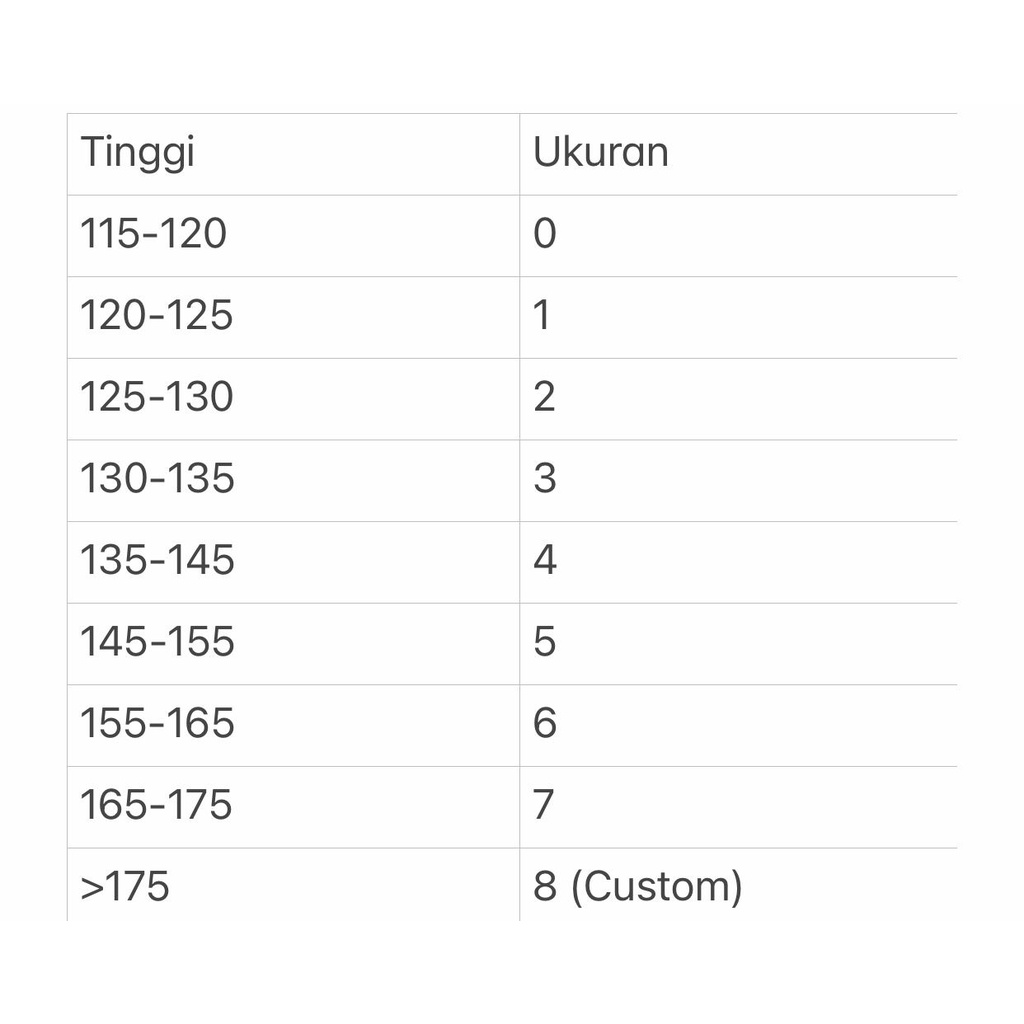Screen dimensions: 1024x1024
Task: Click the size 6 cell
Action: [545, 724]
